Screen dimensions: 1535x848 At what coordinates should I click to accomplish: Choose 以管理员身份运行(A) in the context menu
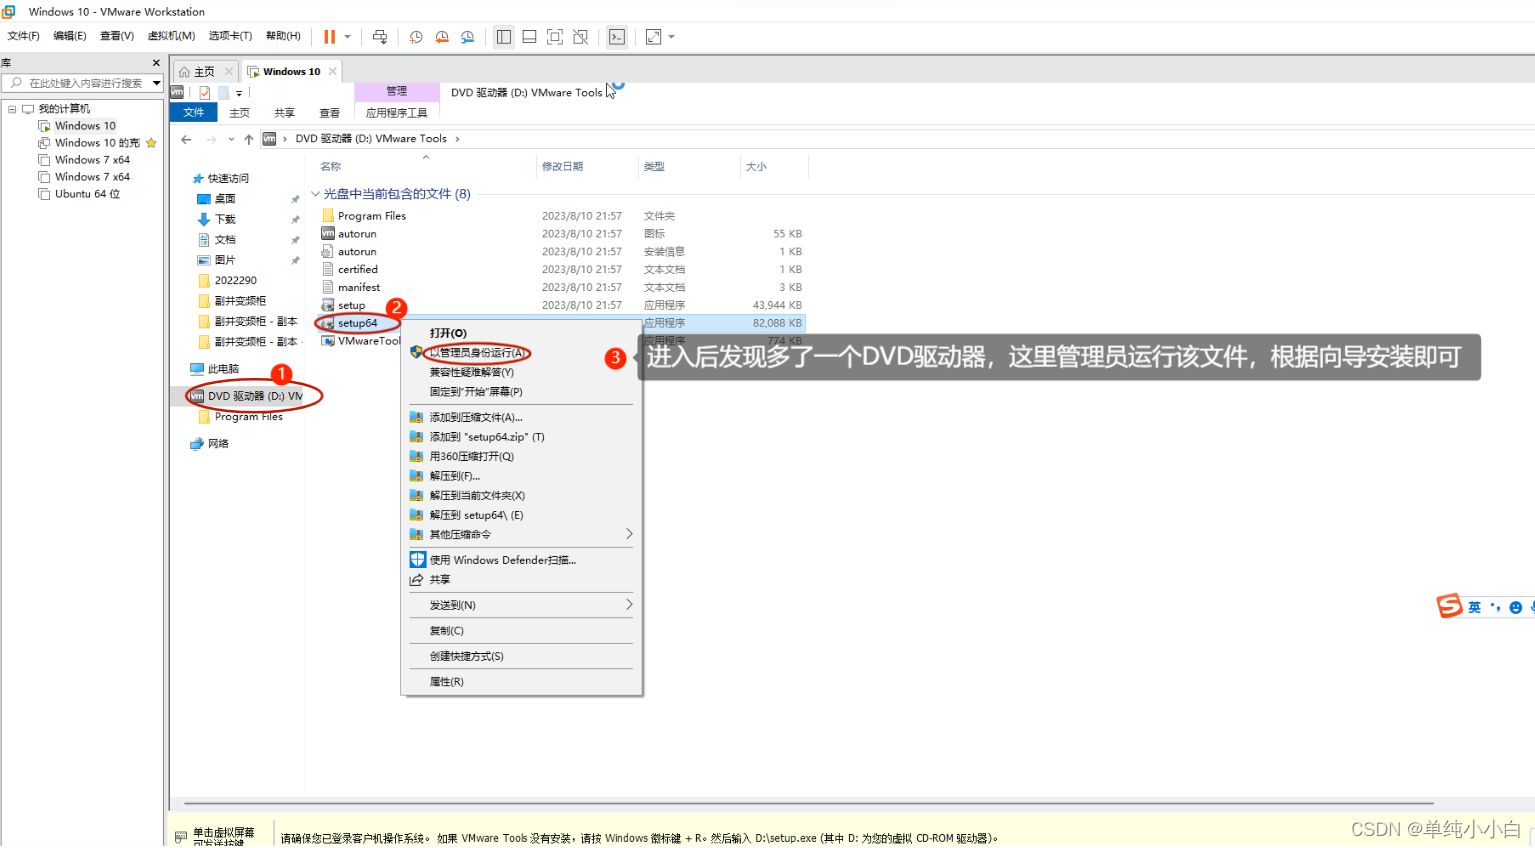point(477,353)
